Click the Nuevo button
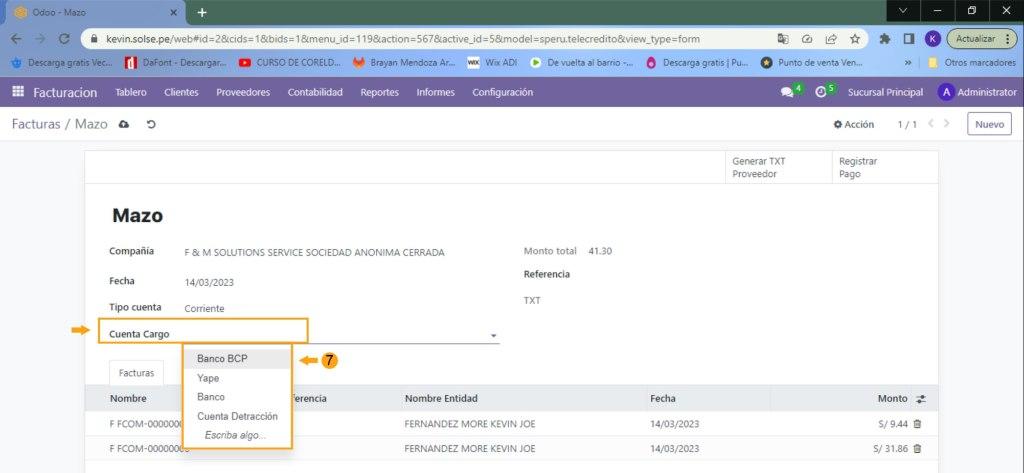The width and height of the screenshot is (1024, 473). coord(988,125)
